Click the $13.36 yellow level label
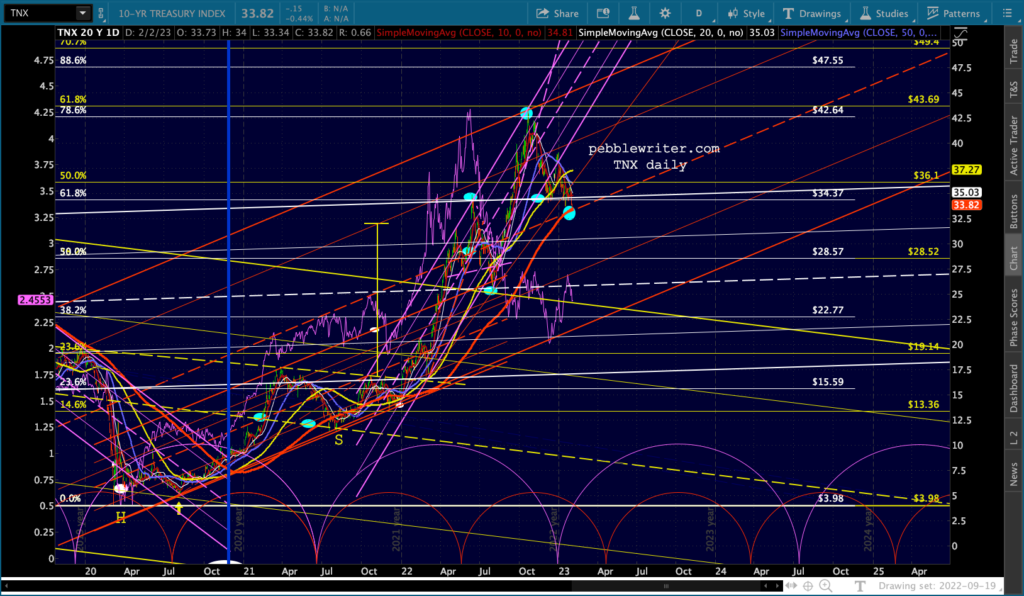This screenshot has height=596, width=1024. point(923,405)
